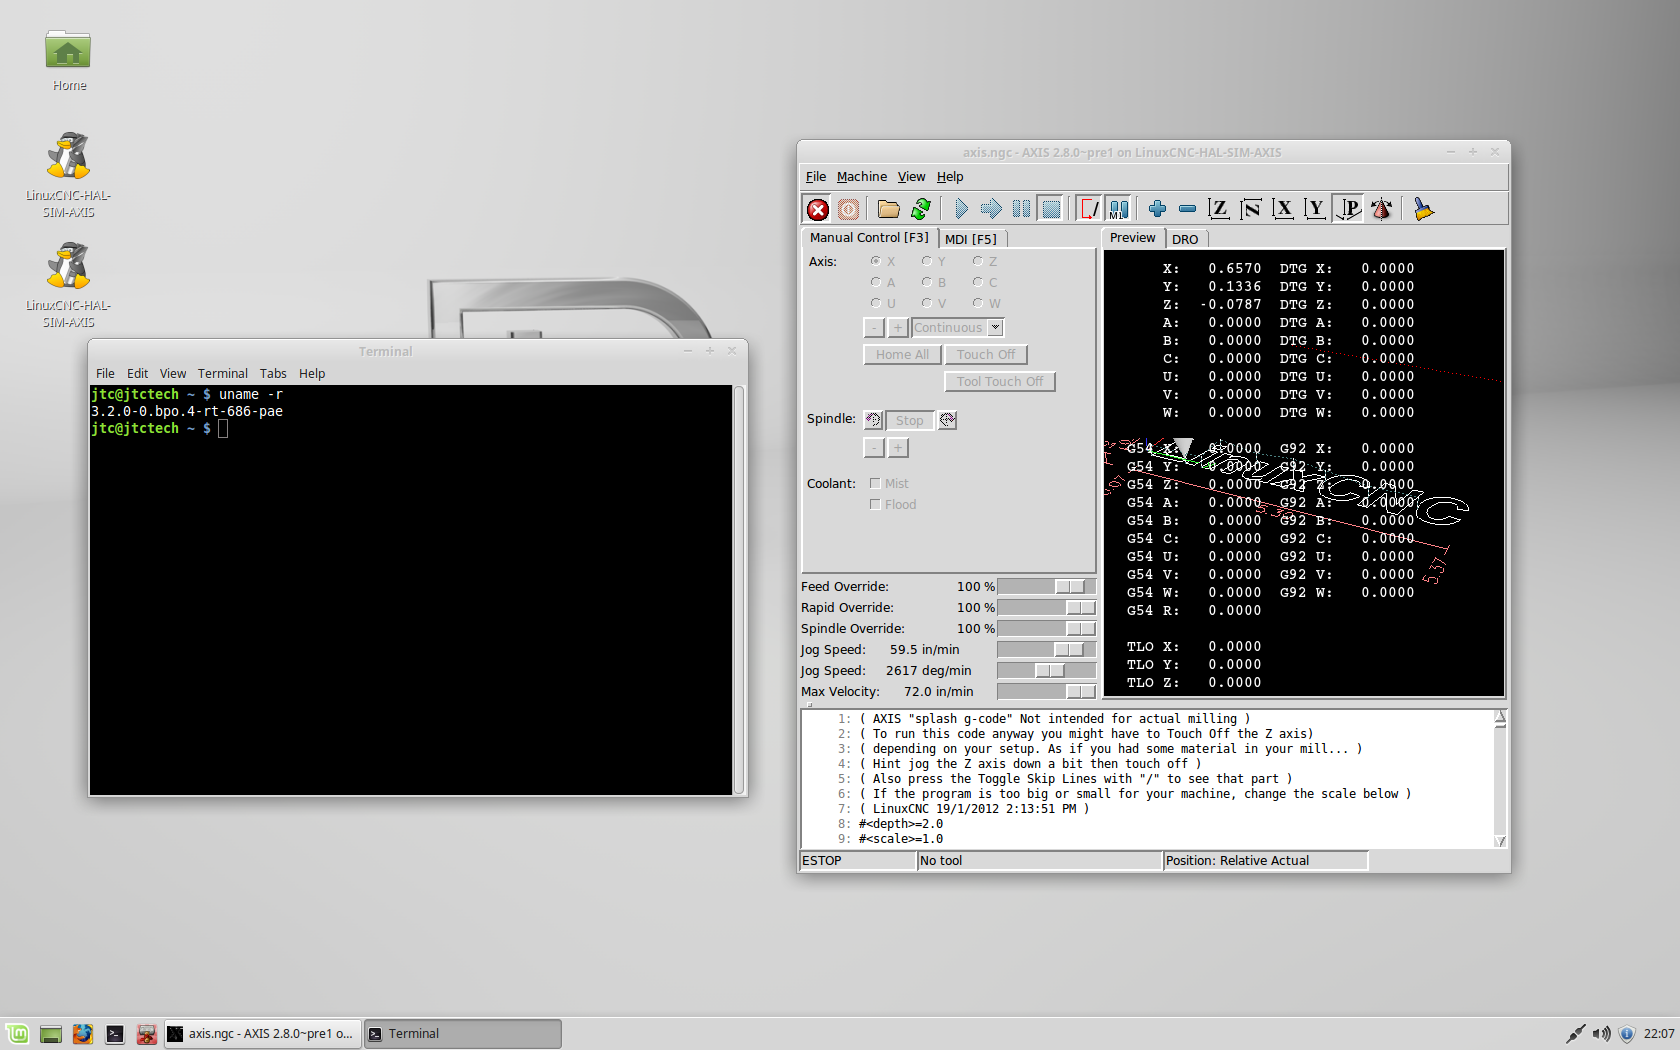The image size is (1680, 1050).
Task: Start spindle counterclockwise icon
Action: (x=873, y=420)
